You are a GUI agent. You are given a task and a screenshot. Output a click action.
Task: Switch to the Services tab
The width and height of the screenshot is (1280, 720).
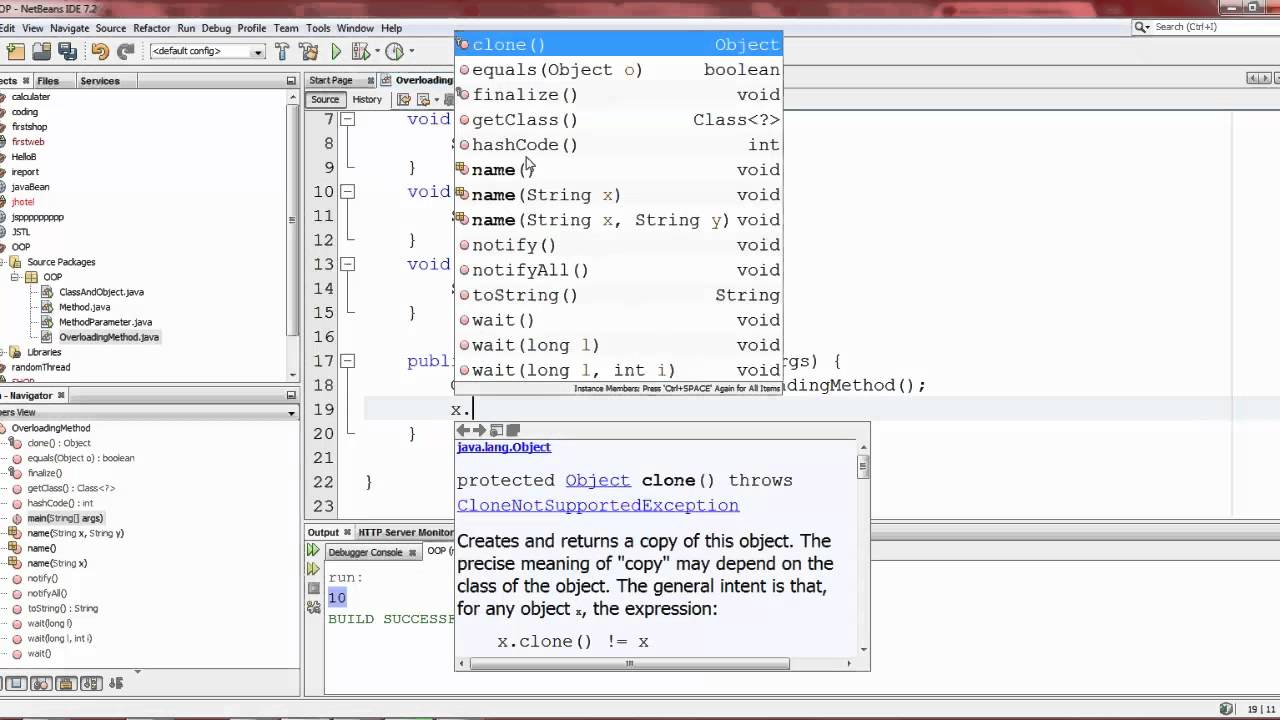[100, 81]
